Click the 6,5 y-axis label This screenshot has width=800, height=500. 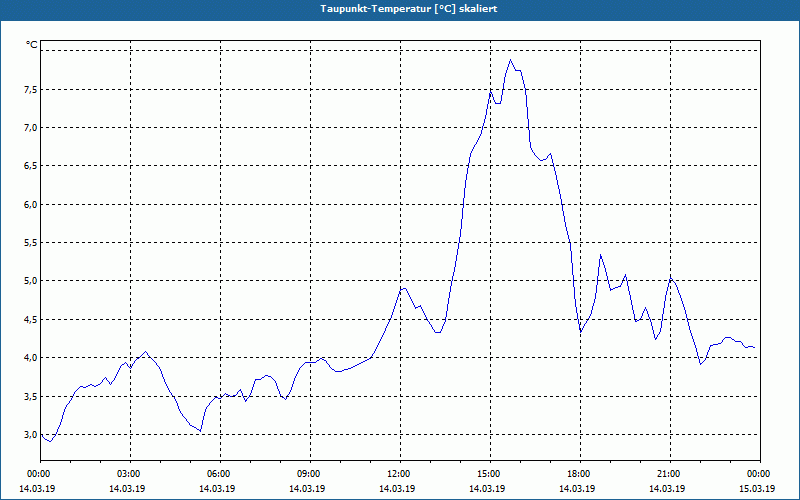(32, 166)
